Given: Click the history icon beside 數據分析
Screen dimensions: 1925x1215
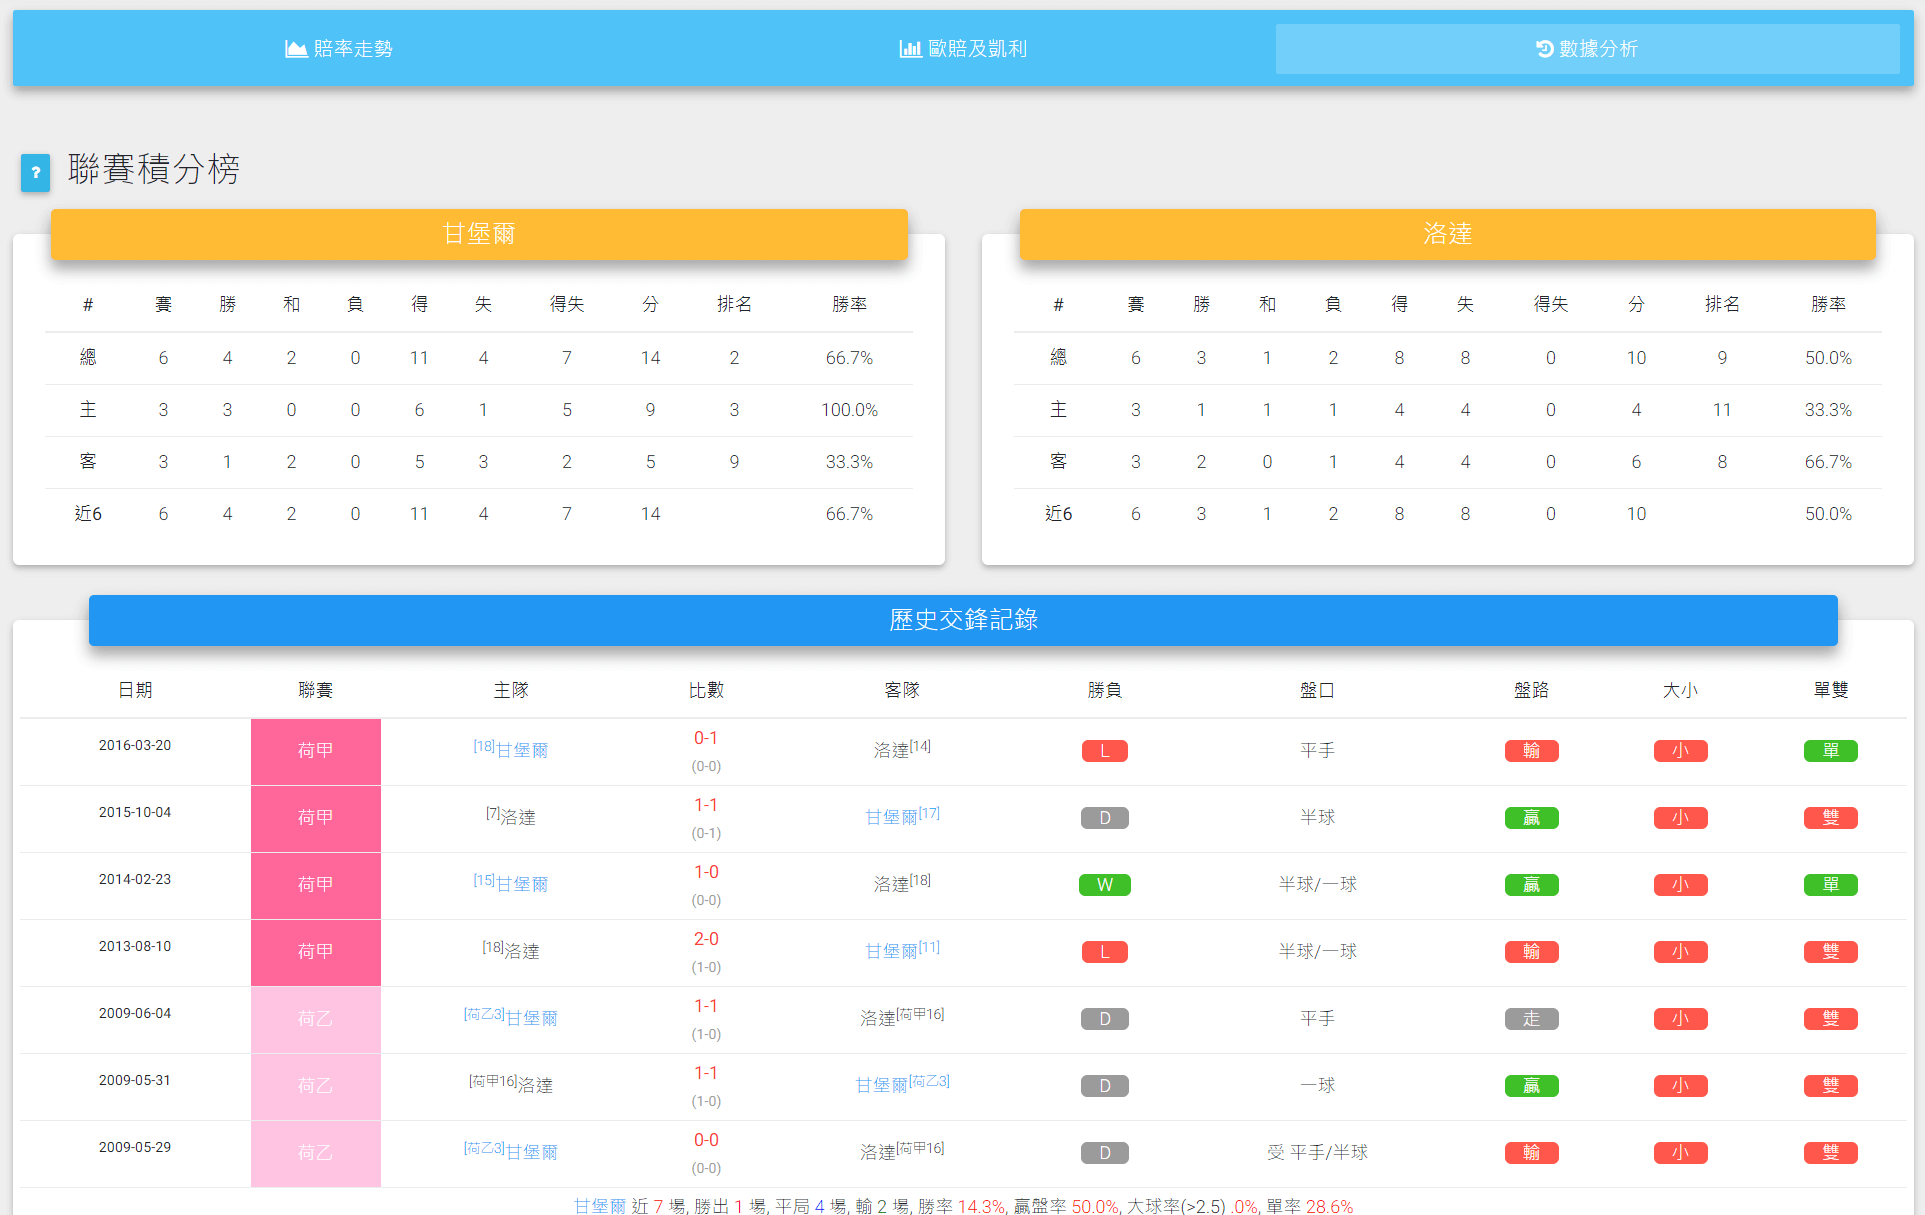Looking at the screenshot, I should (x=1544, y=49).
